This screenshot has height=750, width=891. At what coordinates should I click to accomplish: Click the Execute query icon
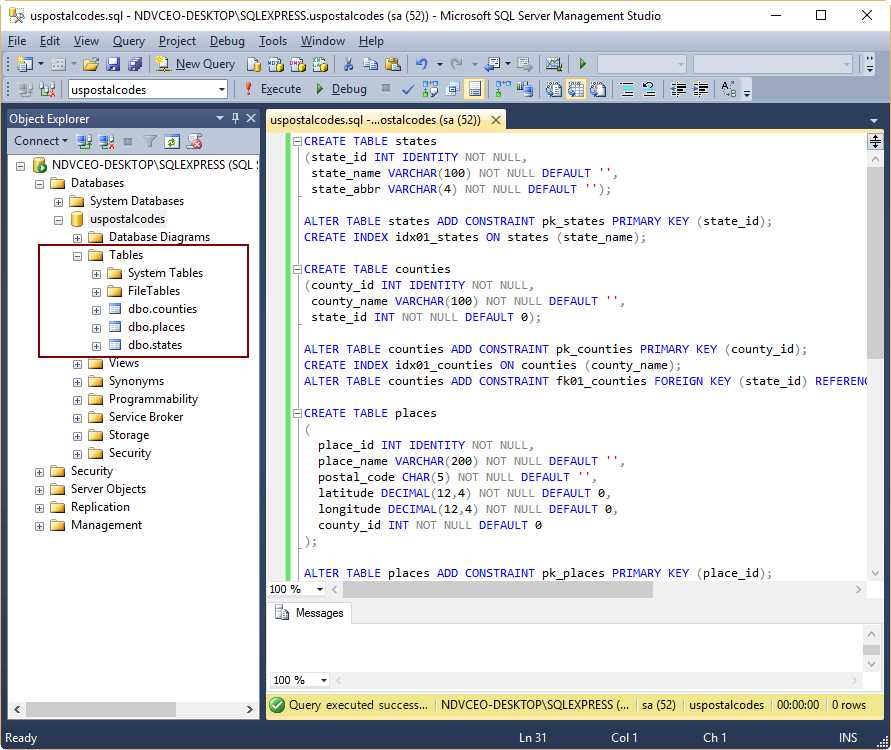(x=282, y=89)
